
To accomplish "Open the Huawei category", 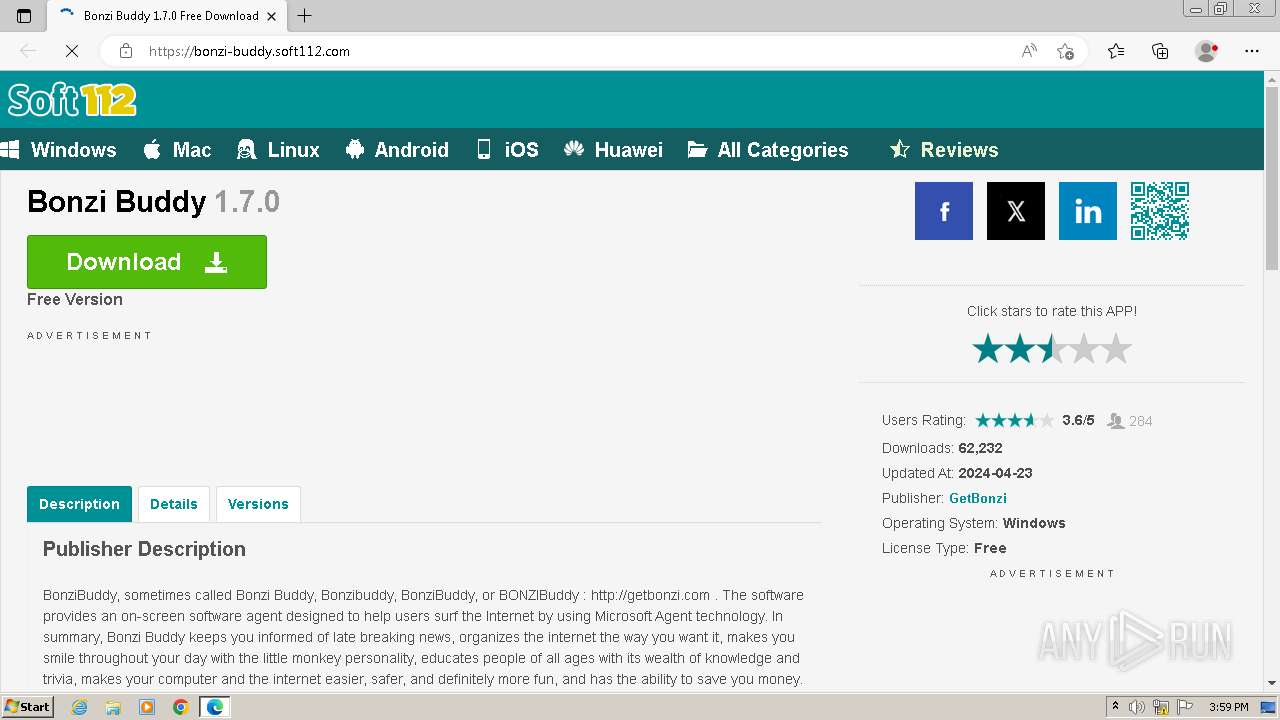I will (x=613, y=150).
